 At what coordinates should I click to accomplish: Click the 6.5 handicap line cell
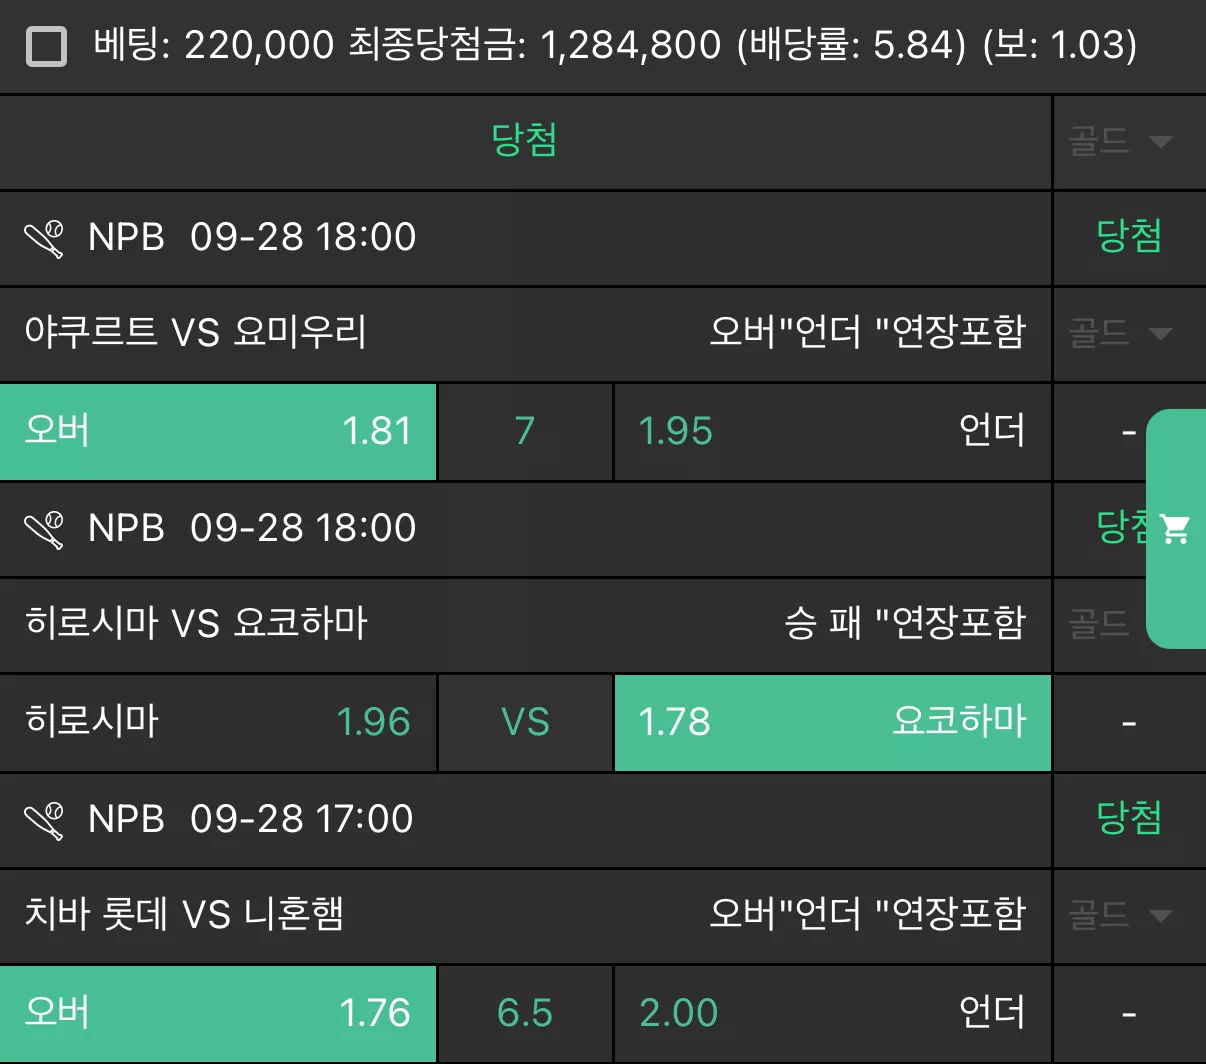point(525,1014)
